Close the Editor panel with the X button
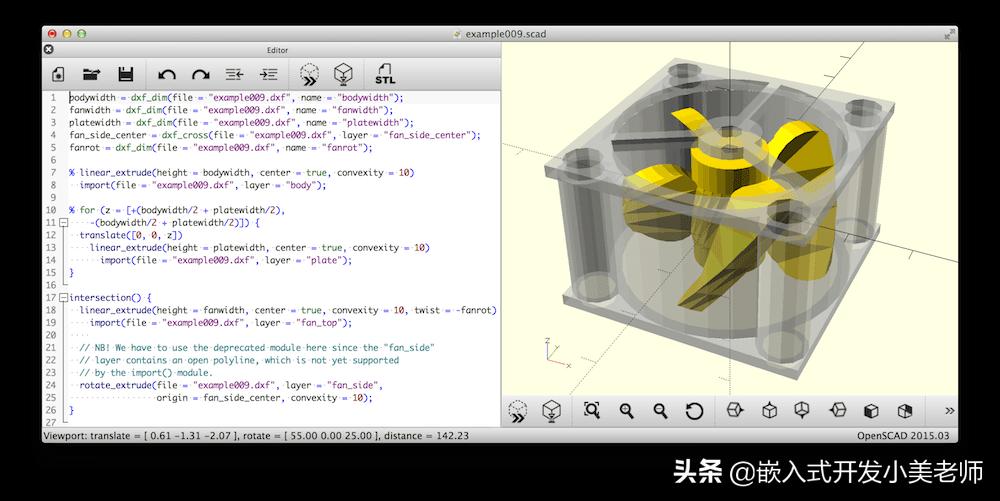Image resolution: width=1000 pixels, height=501 pixels. pos(48,50)
